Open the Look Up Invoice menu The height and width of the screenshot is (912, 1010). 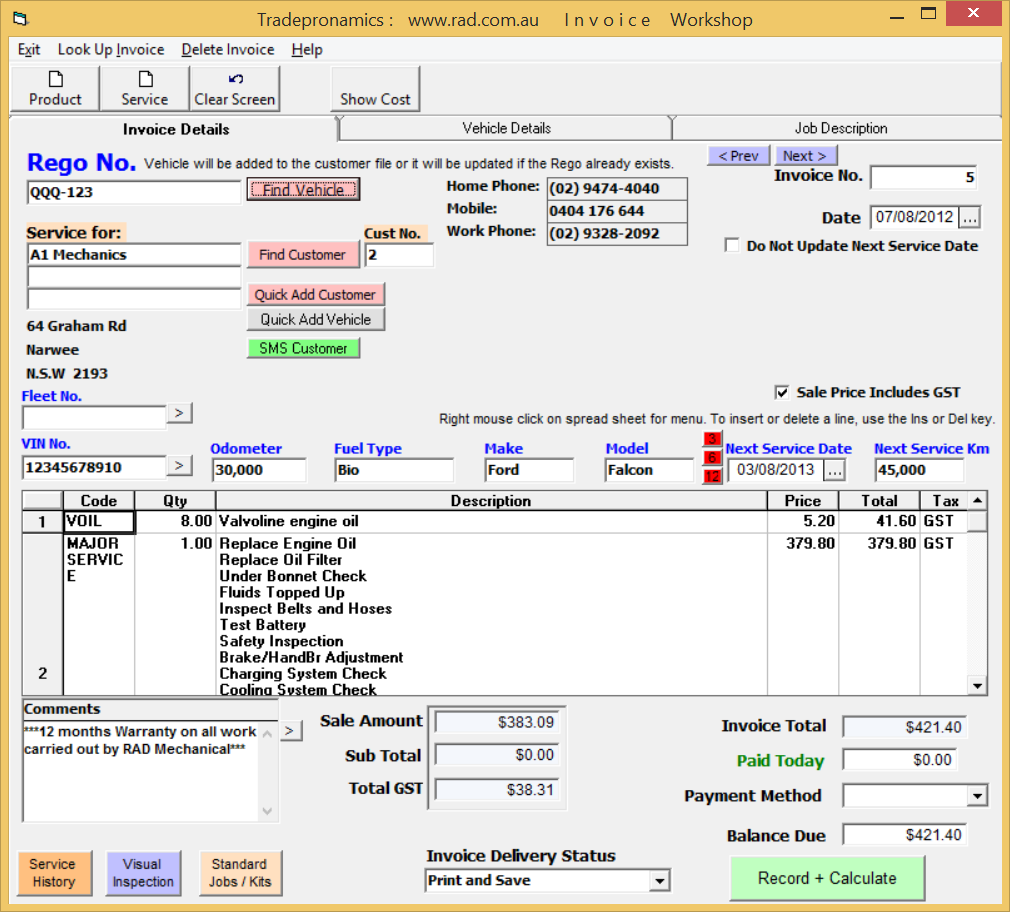[110, 50]
